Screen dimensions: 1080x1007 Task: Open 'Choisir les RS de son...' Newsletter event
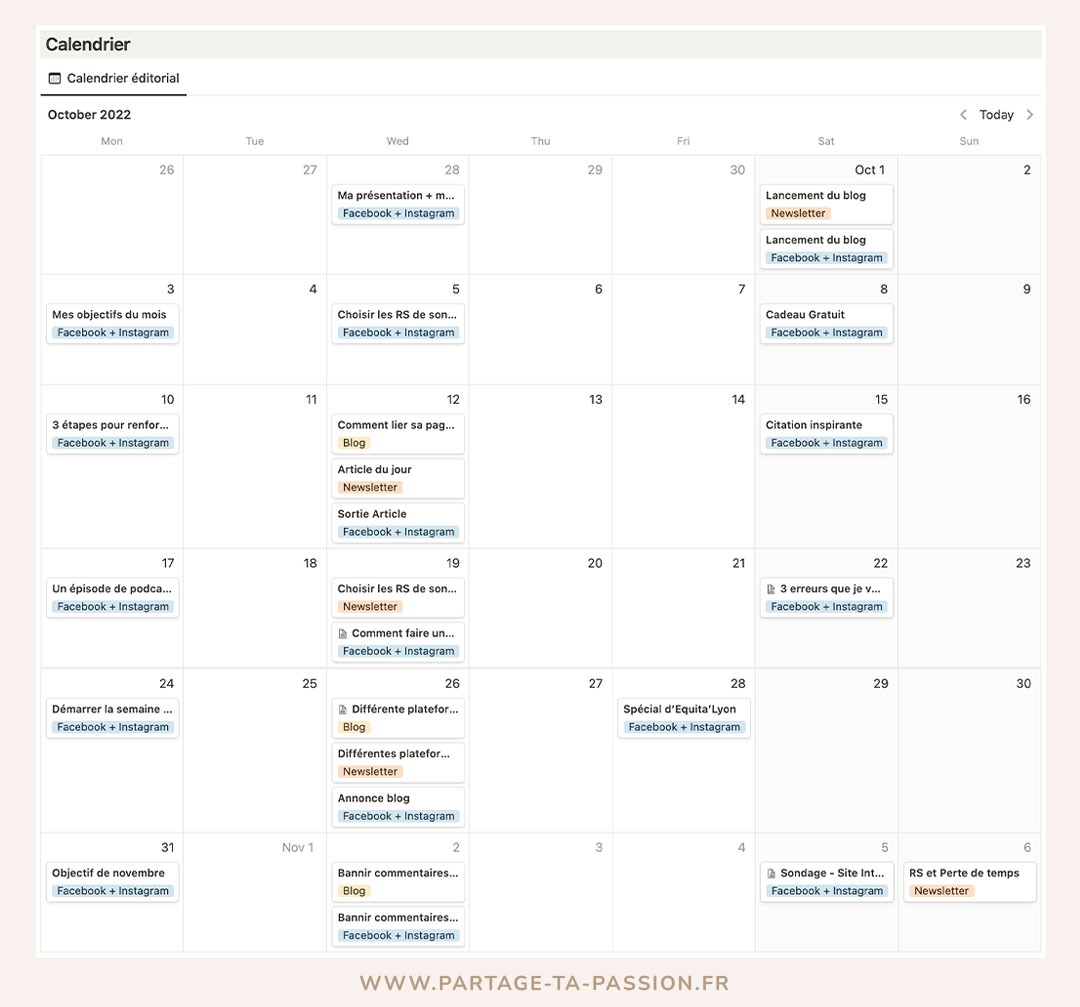coord(398,597)
